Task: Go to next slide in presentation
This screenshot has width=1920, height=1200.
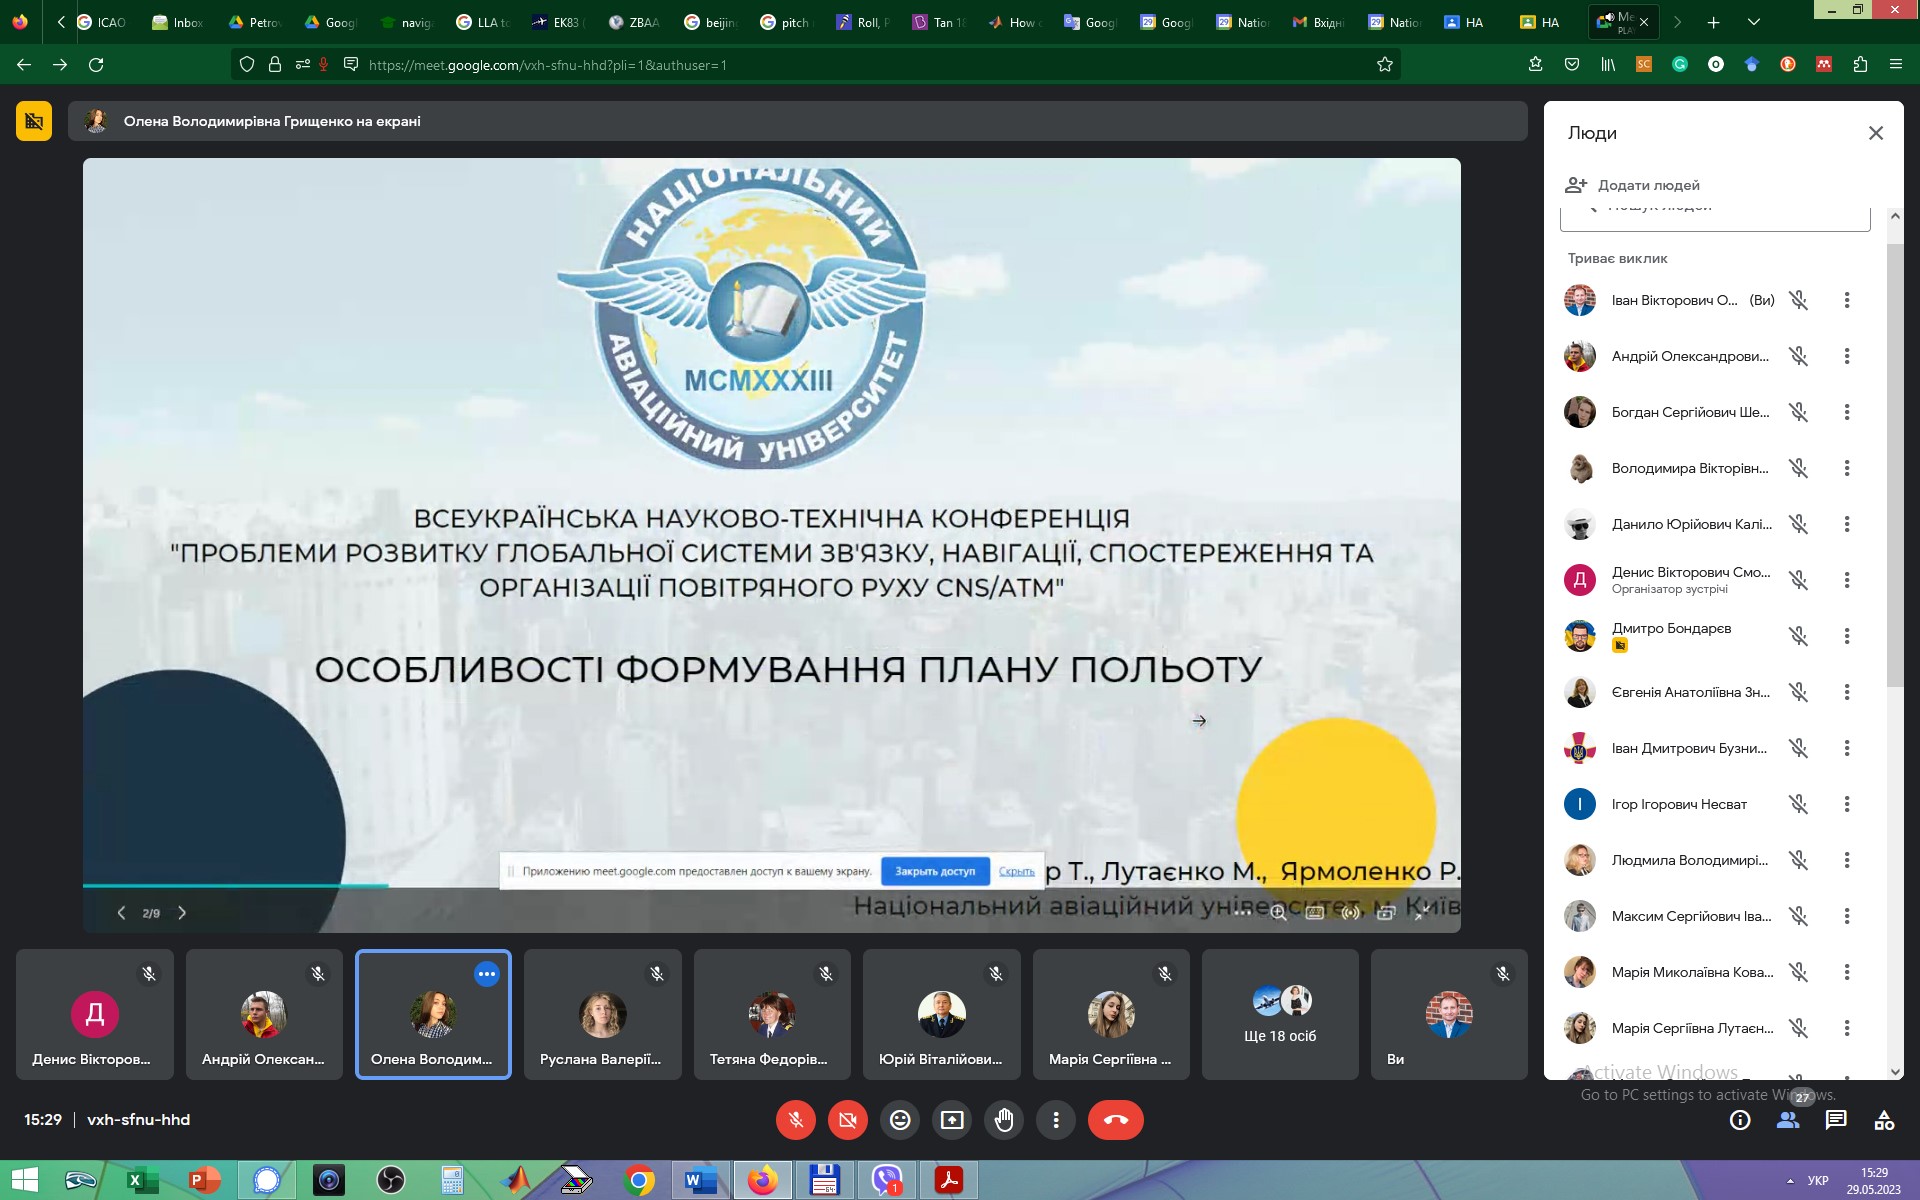Action: pos(182,913)
